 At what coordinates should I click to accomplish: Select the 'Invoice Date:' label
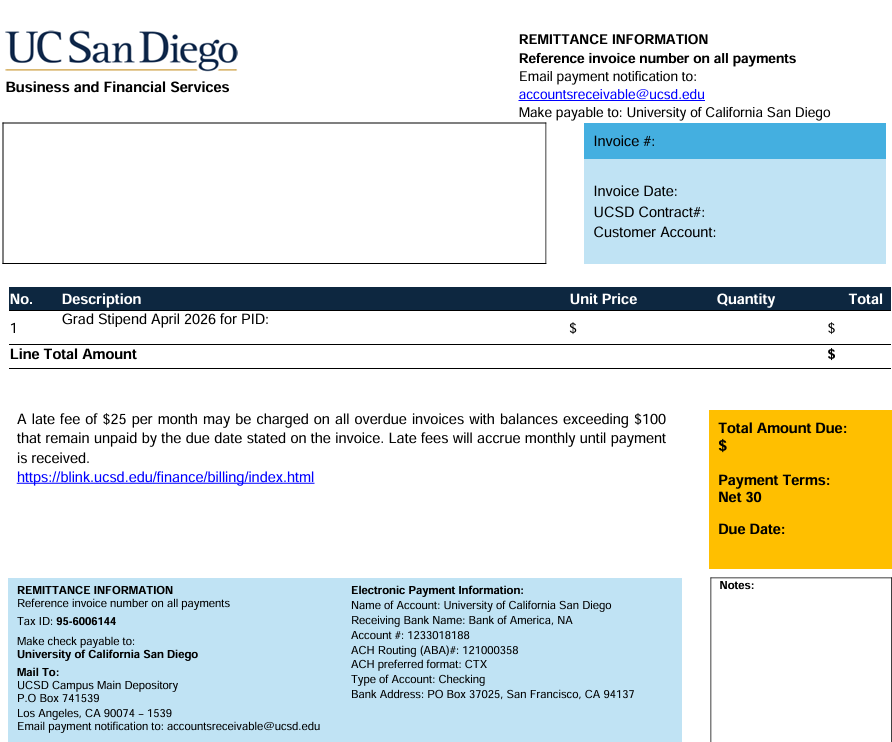[x=635, y=191]
